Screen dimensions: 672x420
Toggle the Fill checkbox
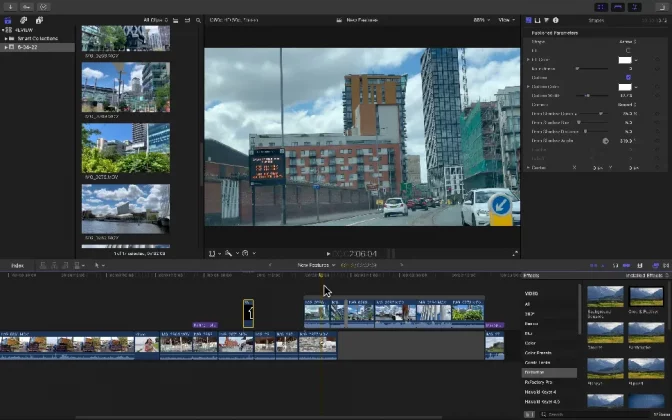628,50
